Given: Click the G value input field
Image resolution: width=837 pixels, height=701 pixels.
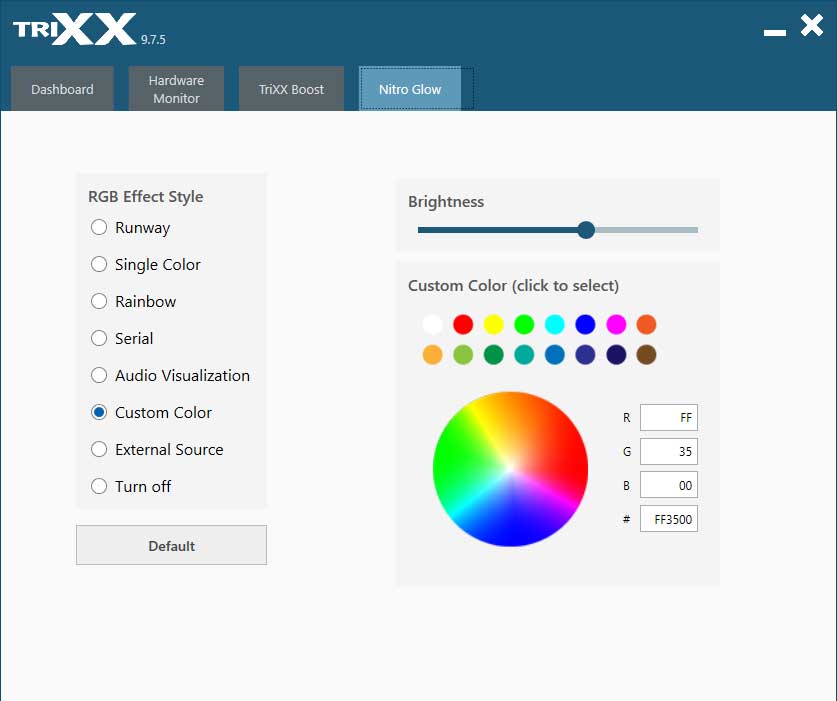Looking at the screenshot, I should pyautogui.click(x=669, y=451).
